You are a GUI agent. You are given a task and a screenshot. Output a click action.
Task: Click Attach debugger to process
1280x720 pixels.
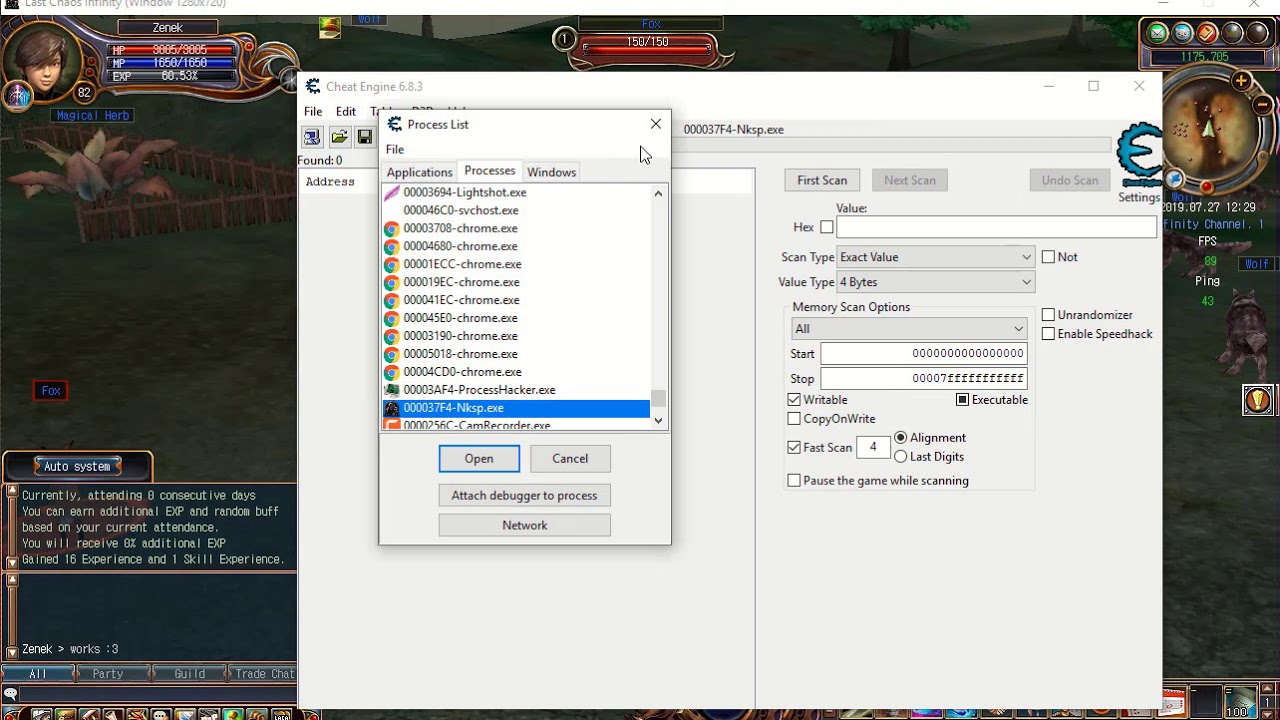tap(524, 495)
